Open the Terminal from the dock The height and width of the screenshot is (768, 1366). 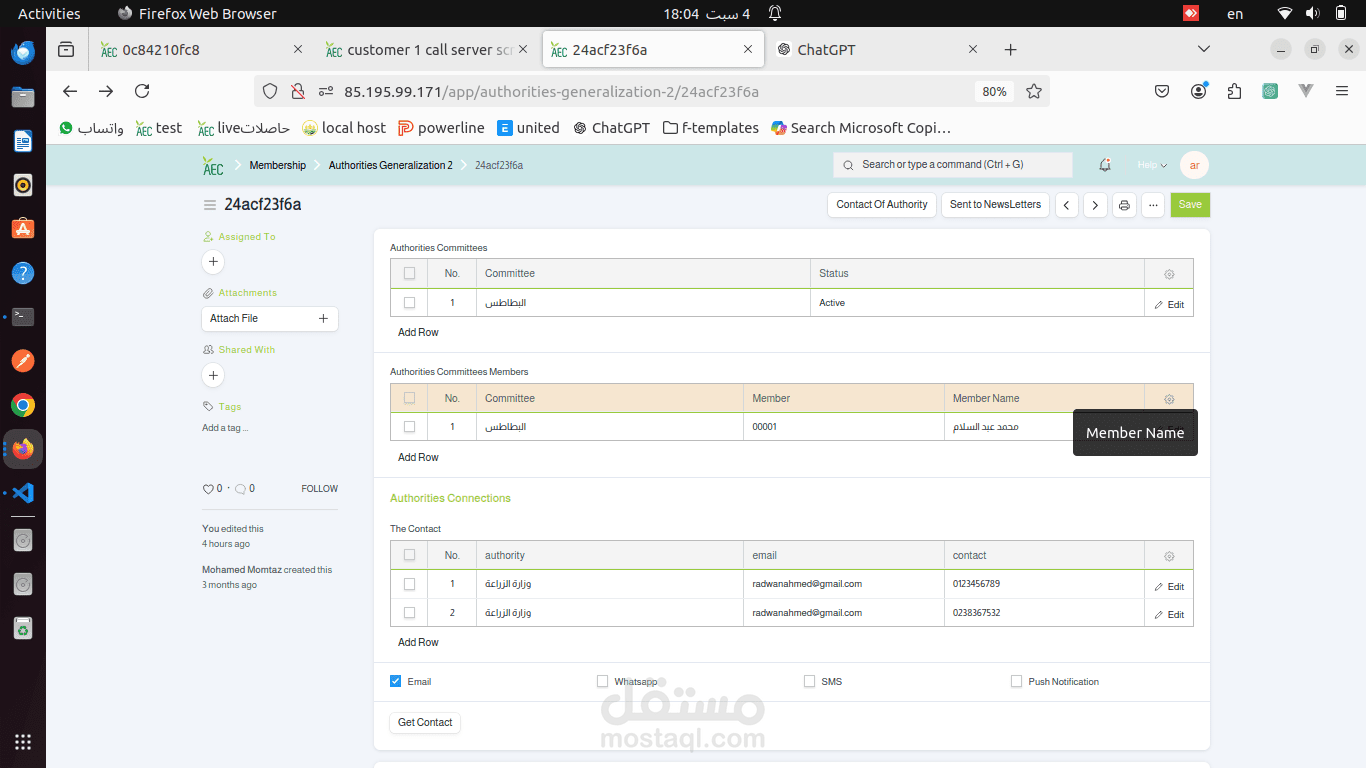coord(23,317)
